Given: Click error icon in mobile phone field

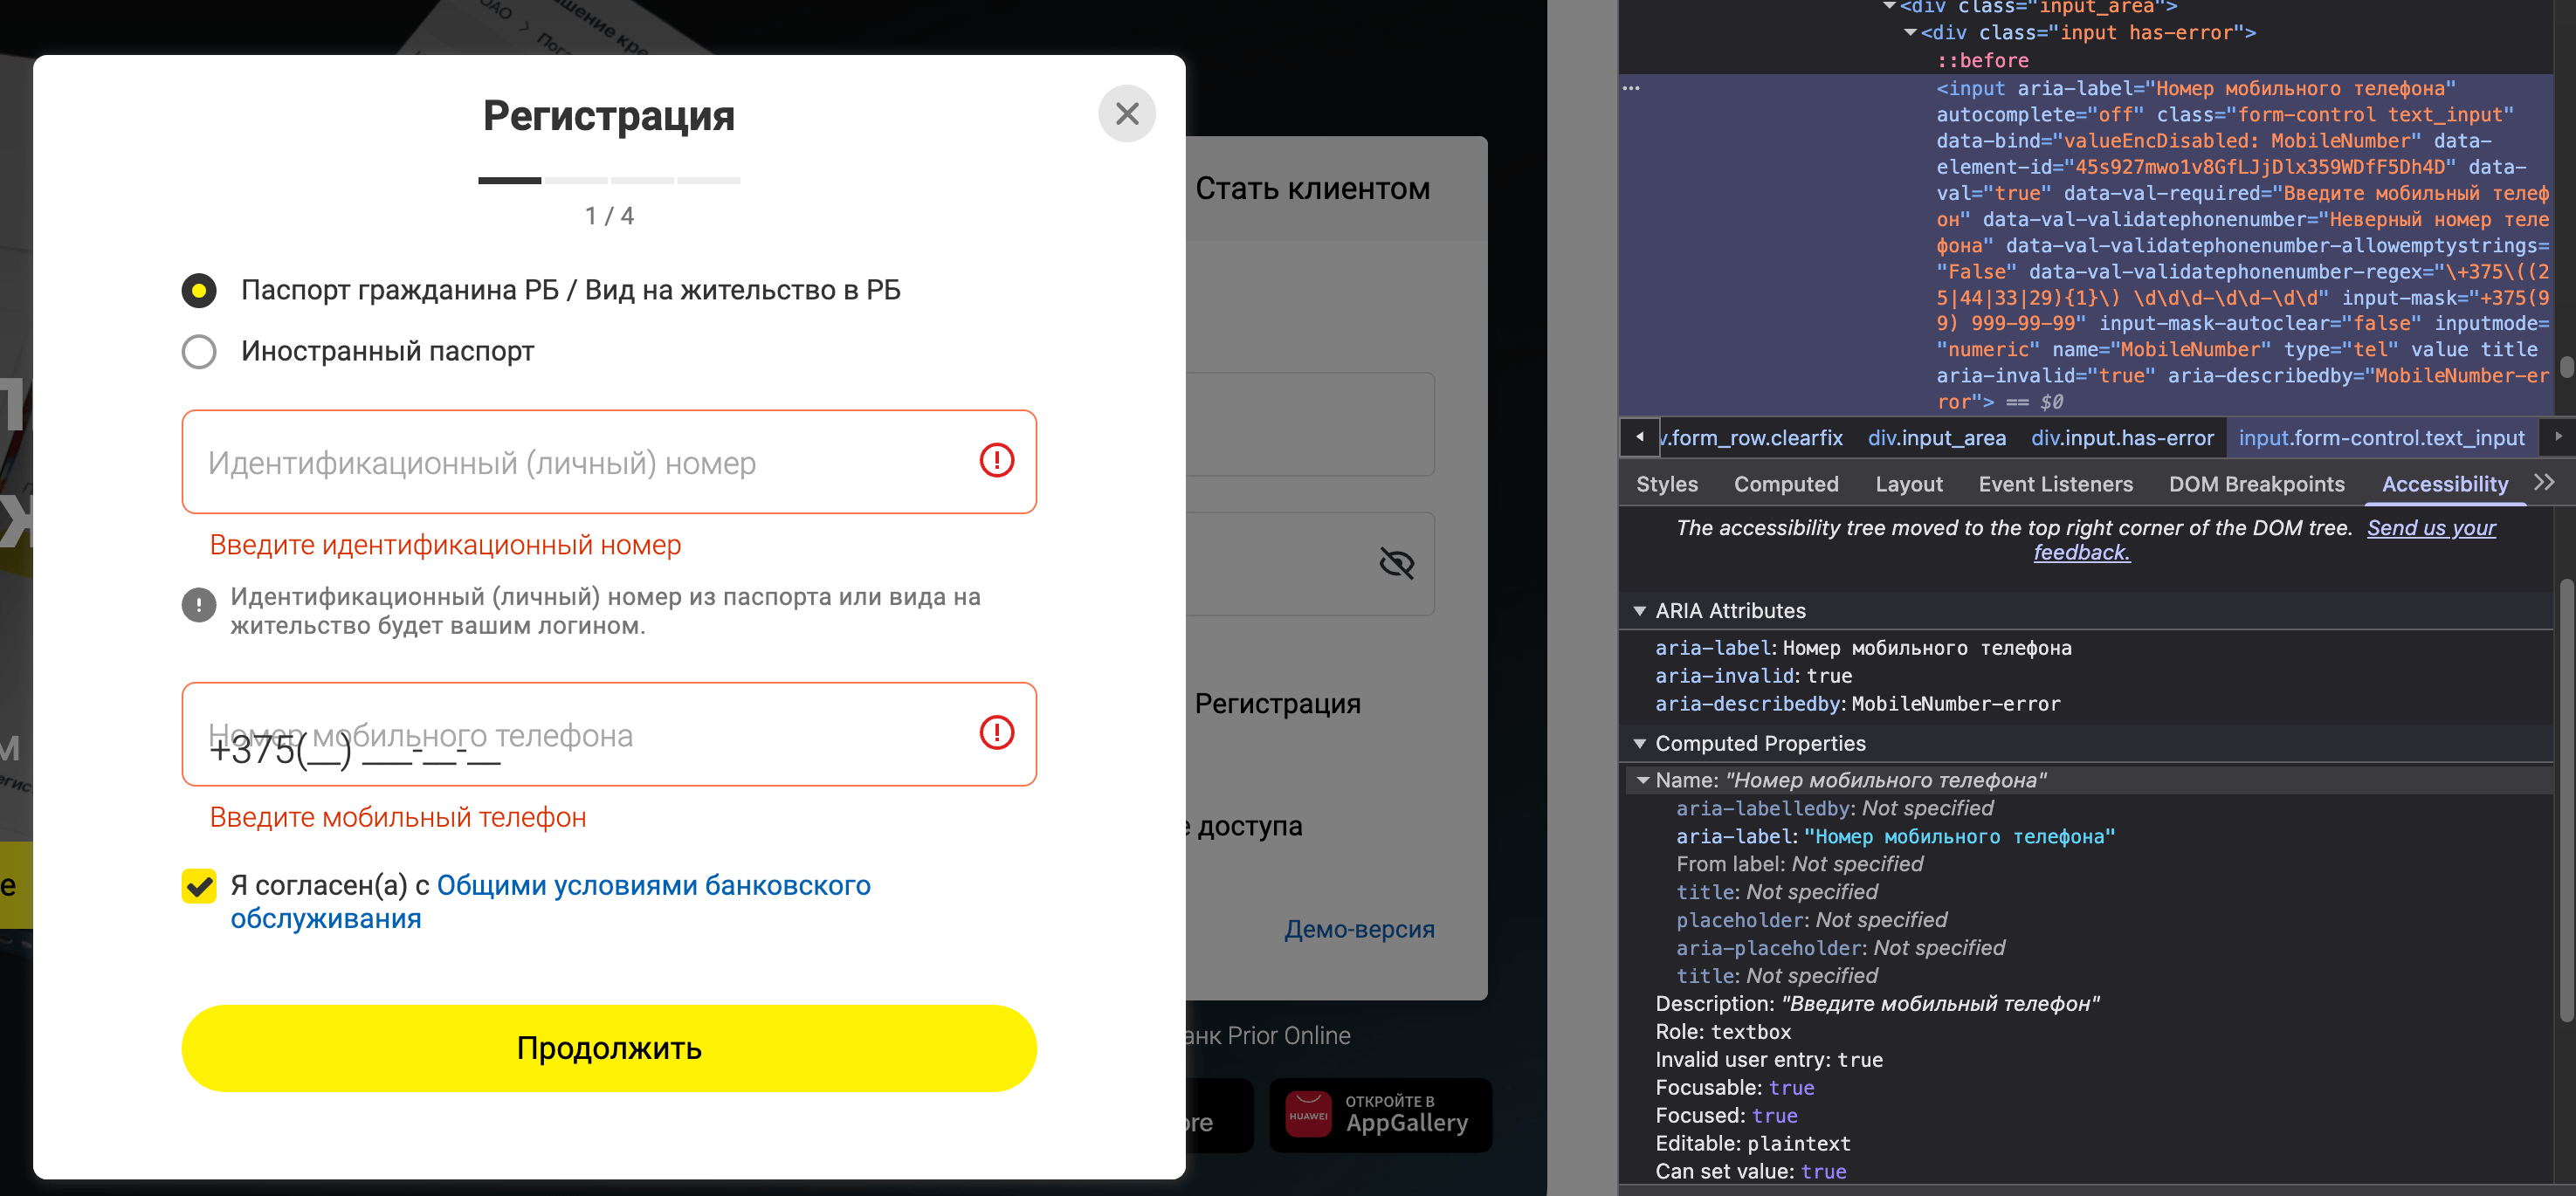Looking at the screenshot, I should click(996, 733).
